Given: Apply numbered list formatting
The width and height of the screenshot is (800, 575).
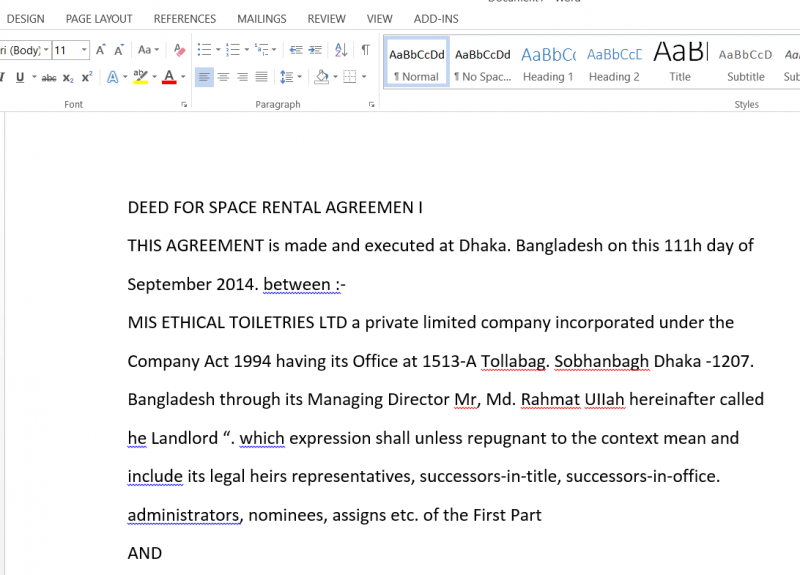Looking at the screenshot, I should point(233,49).
